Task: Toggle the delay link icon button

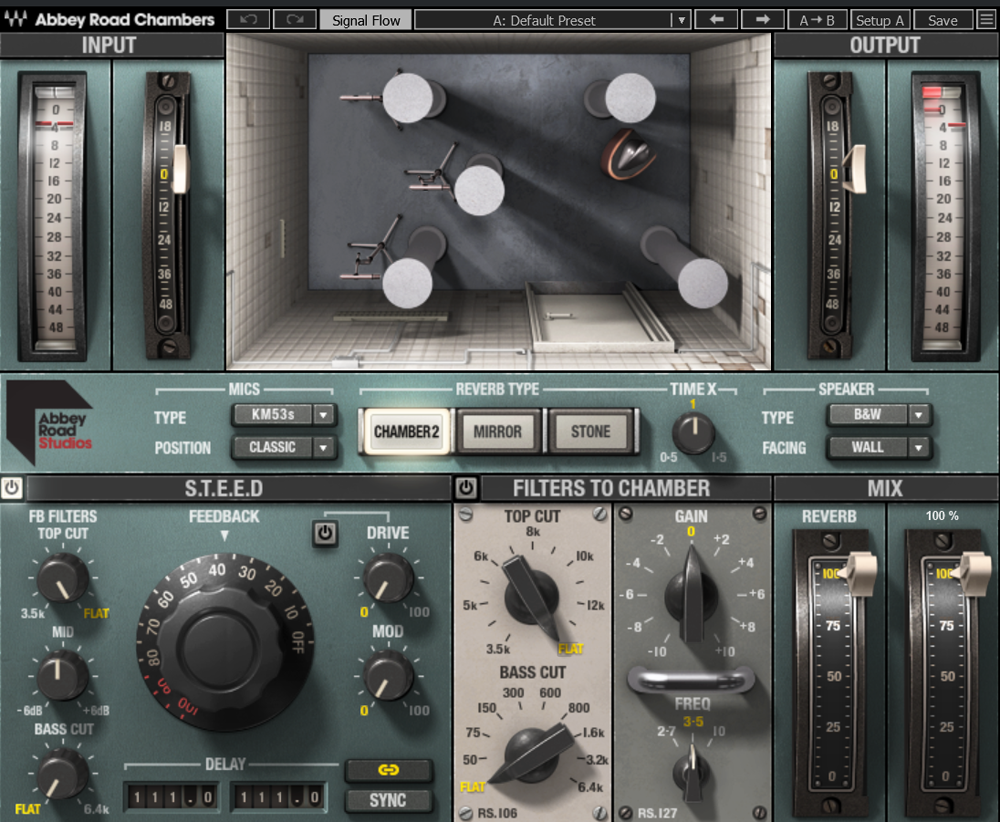Action: [x=388, y=770]
